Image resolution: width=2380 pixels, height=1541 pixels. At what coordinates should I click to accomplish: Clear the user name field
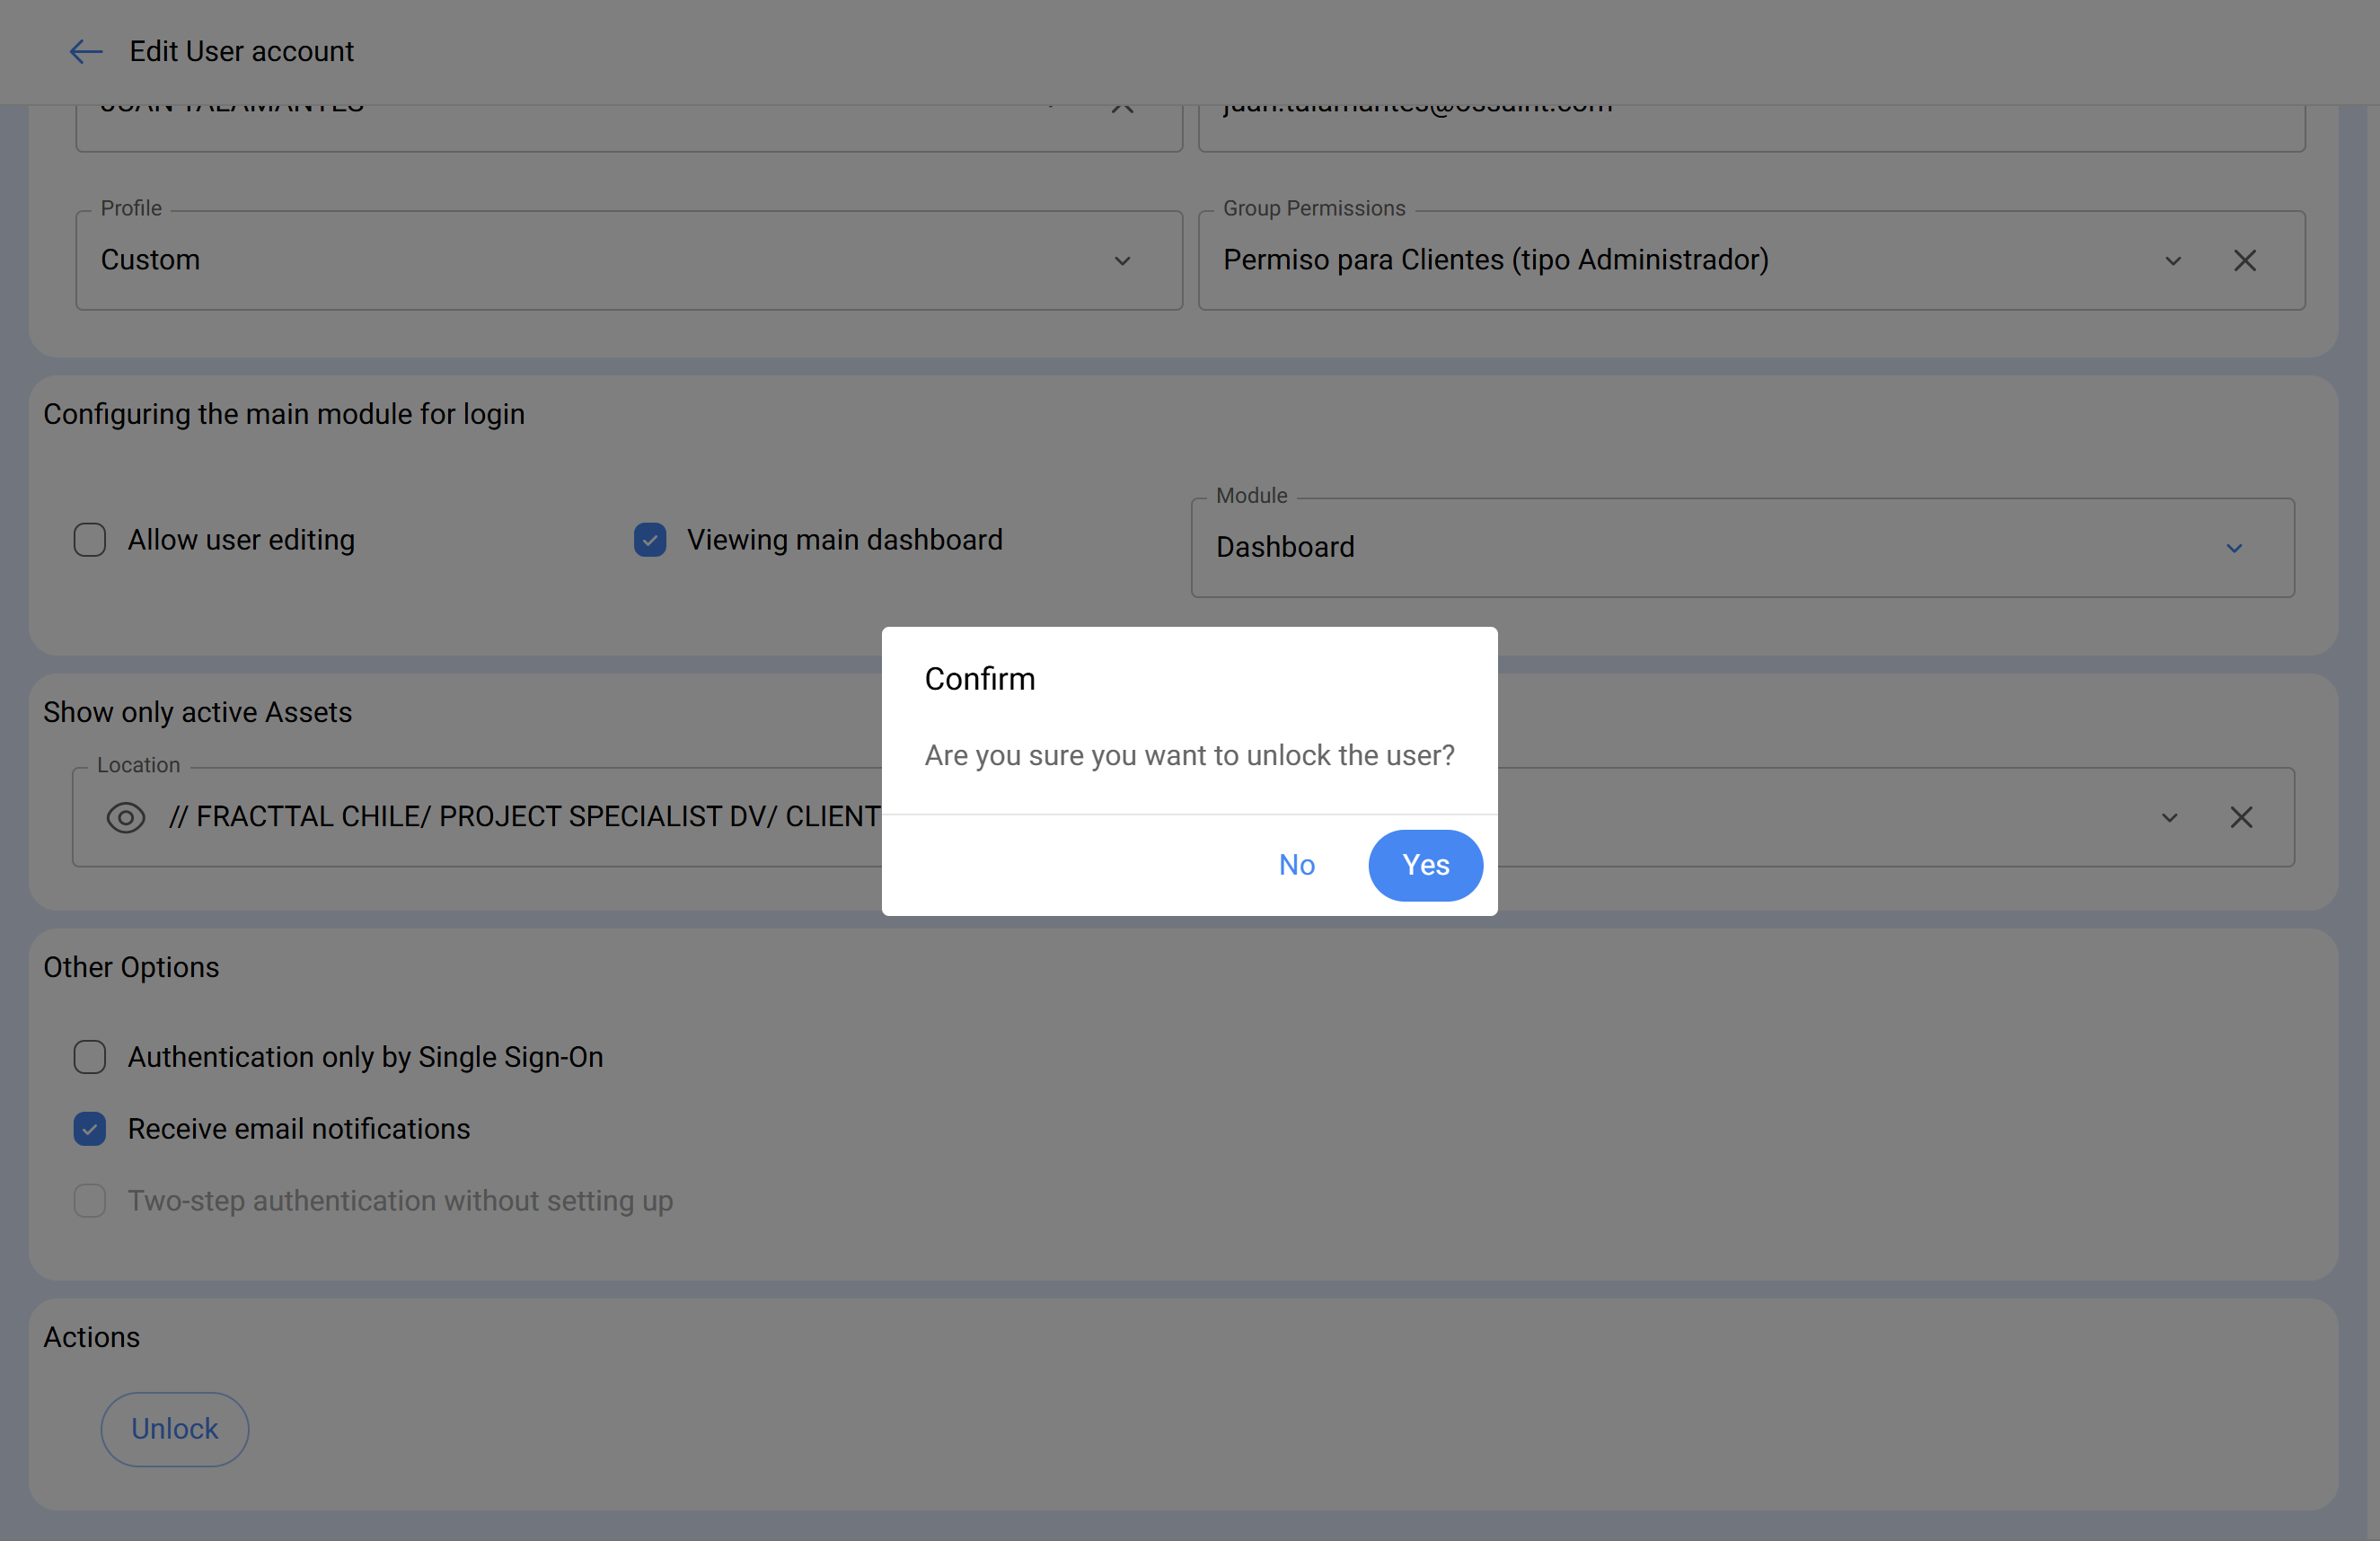coord(1122,107)
